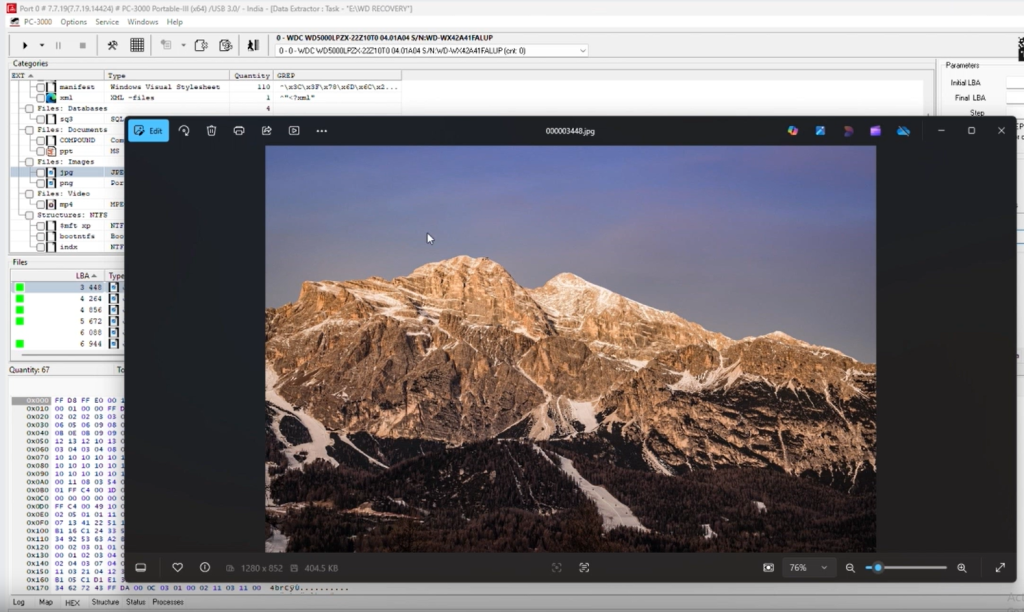The width and height of the screenshot is (1024, 612).
Task: Delete the photo with the trash icon
Action: click(211, 130)
